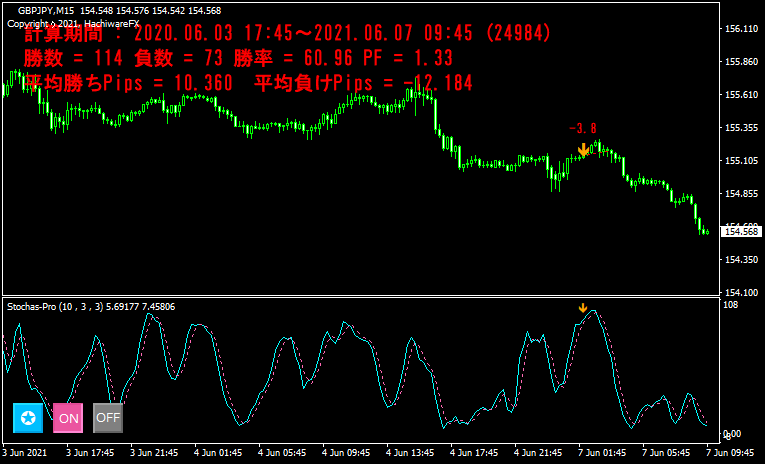
Task: Click the 3 Jun 2021 date label
Action: [26, 452]
